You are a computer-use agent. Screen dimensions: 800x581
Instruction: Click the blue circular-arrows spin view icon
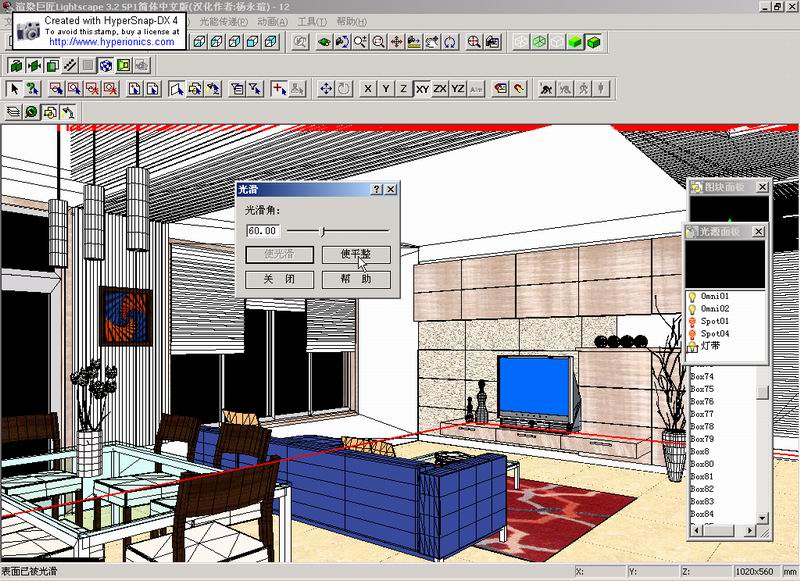(450, 42)
